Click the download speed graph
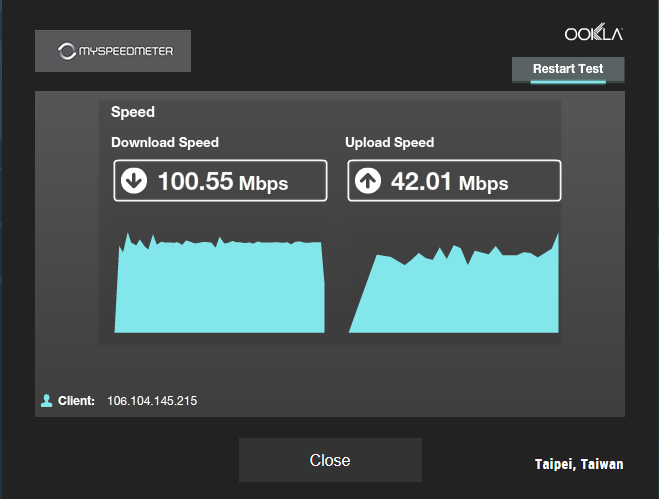 pos(219,282)
